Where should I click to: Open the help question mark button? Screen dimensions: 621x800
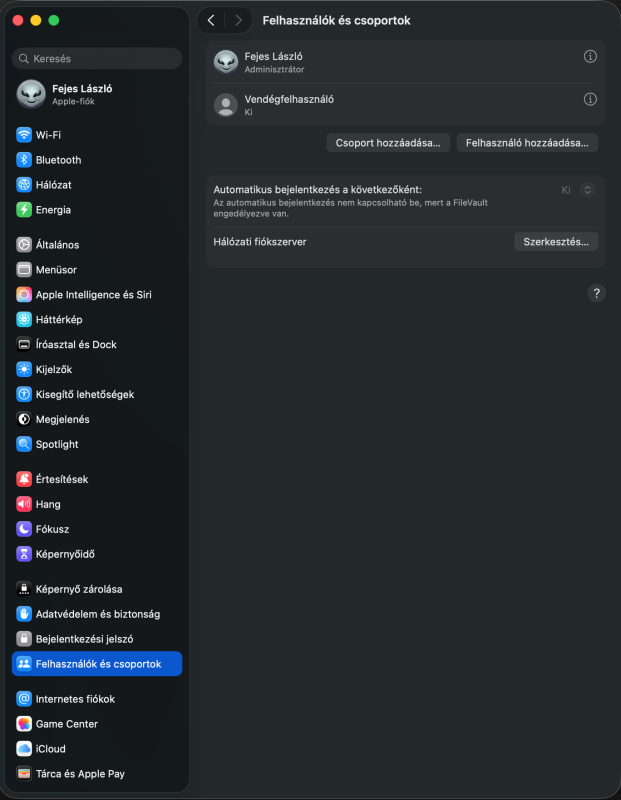[x=597, y=293]
